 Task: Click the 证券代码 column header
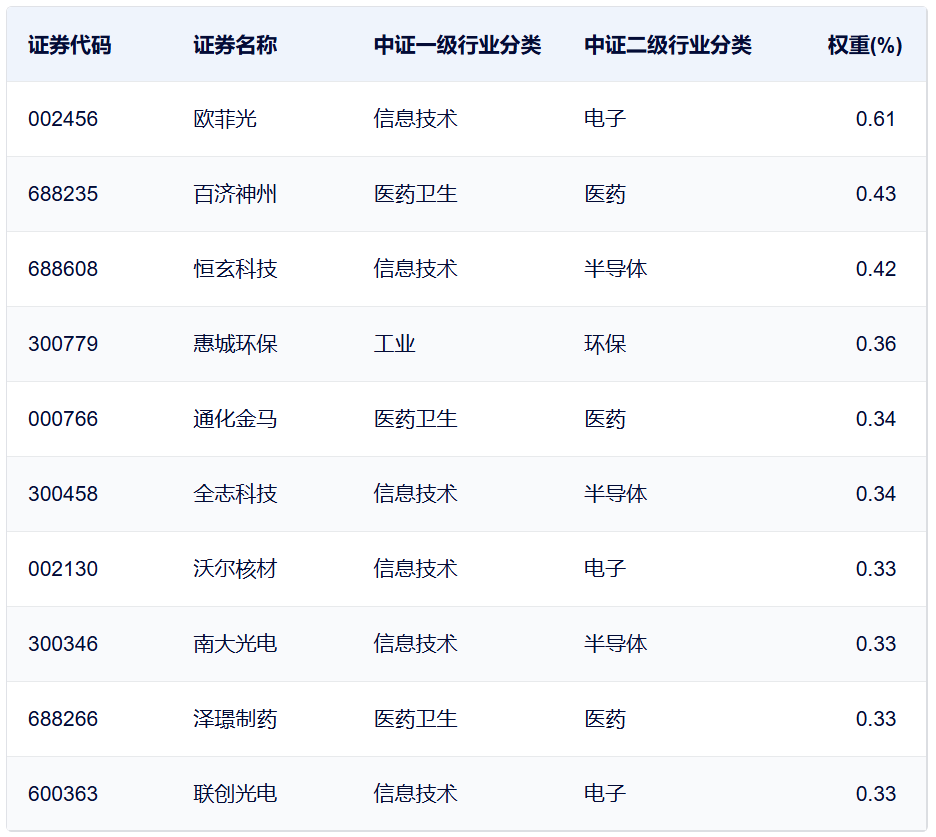tap(70, 45)
